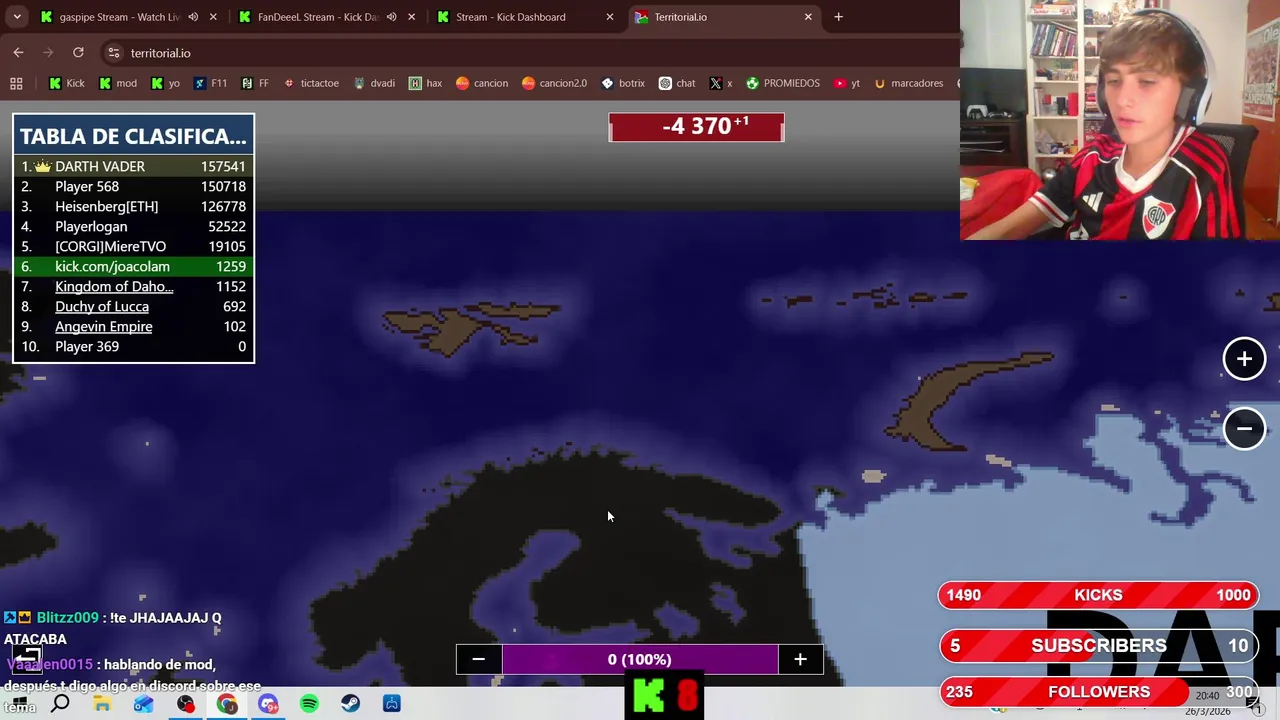
Task: Open File Explorer from the taskbar
Action: coord(102,704)
